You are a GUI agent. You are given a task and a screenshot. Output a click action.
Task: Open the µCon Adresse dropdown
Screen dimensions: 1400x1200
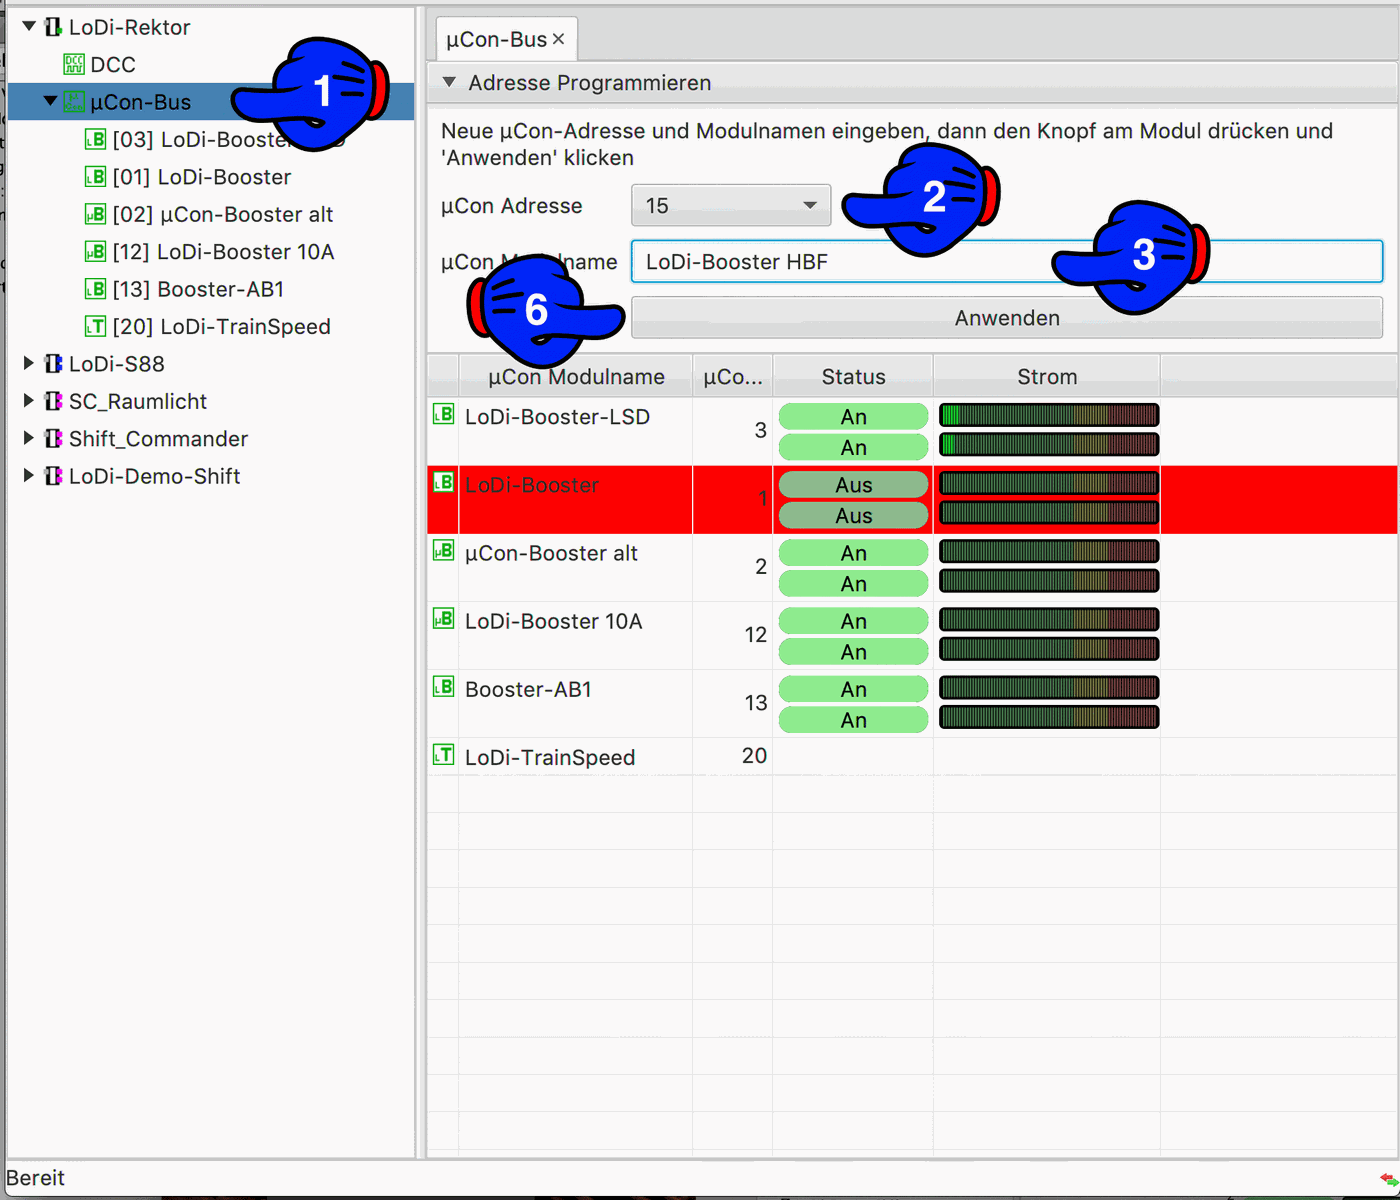[731, 205]
